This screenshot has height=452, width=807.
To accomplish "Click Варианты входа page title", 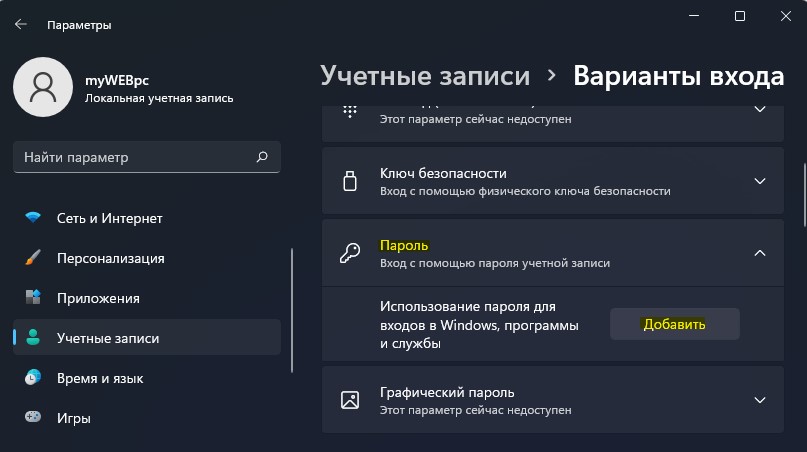I will [678, 76].
